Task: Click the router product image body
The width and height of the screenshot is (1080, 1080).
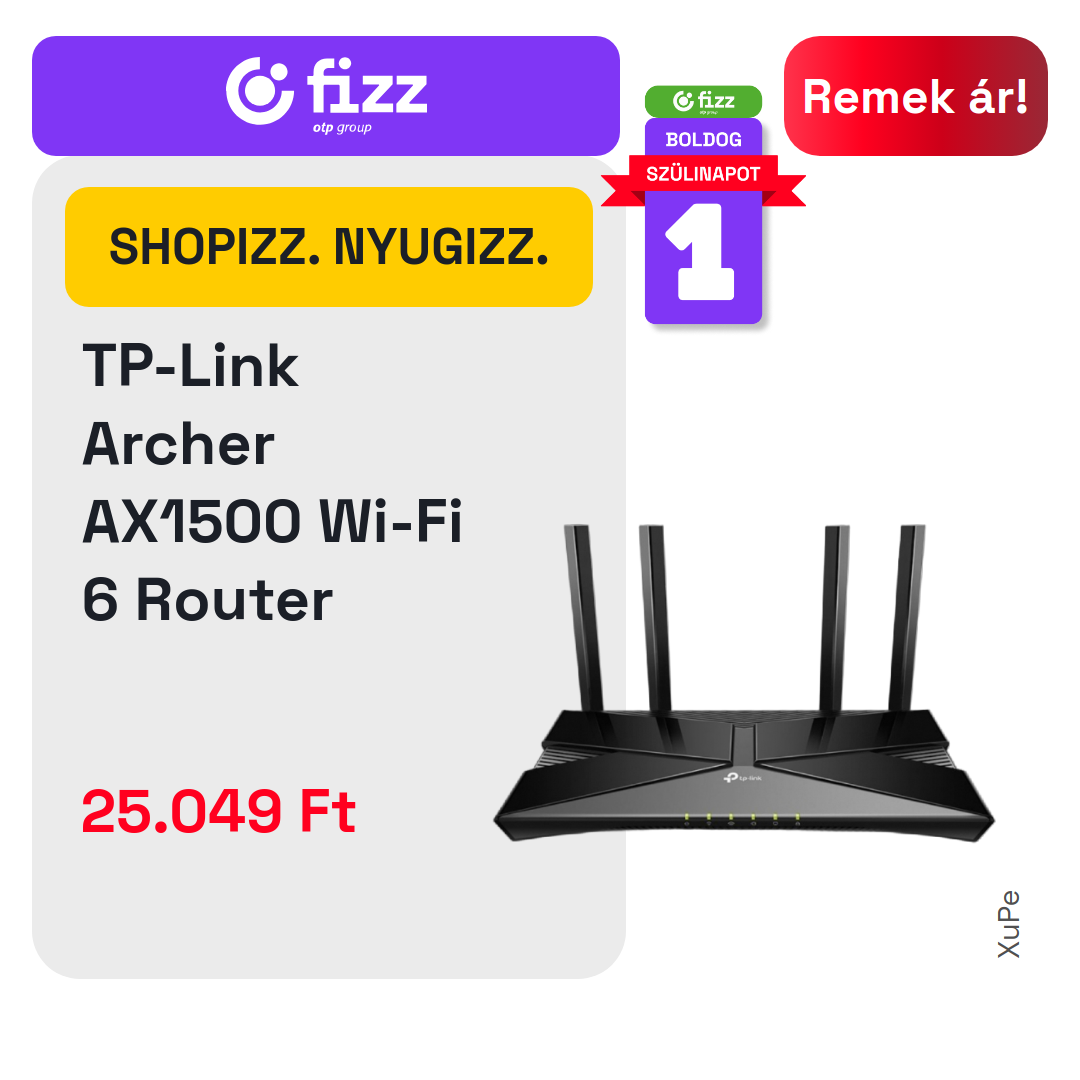Action: point(744,775)
